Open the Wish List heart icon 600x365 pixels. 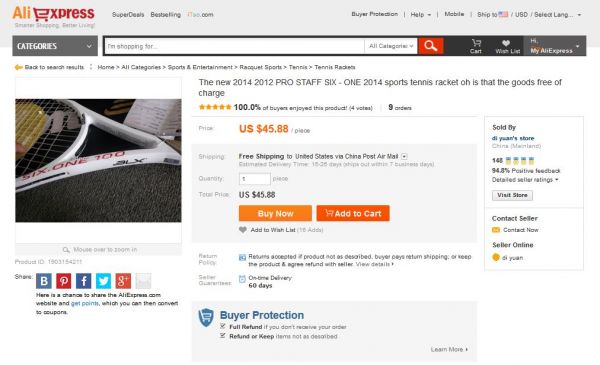507,46
